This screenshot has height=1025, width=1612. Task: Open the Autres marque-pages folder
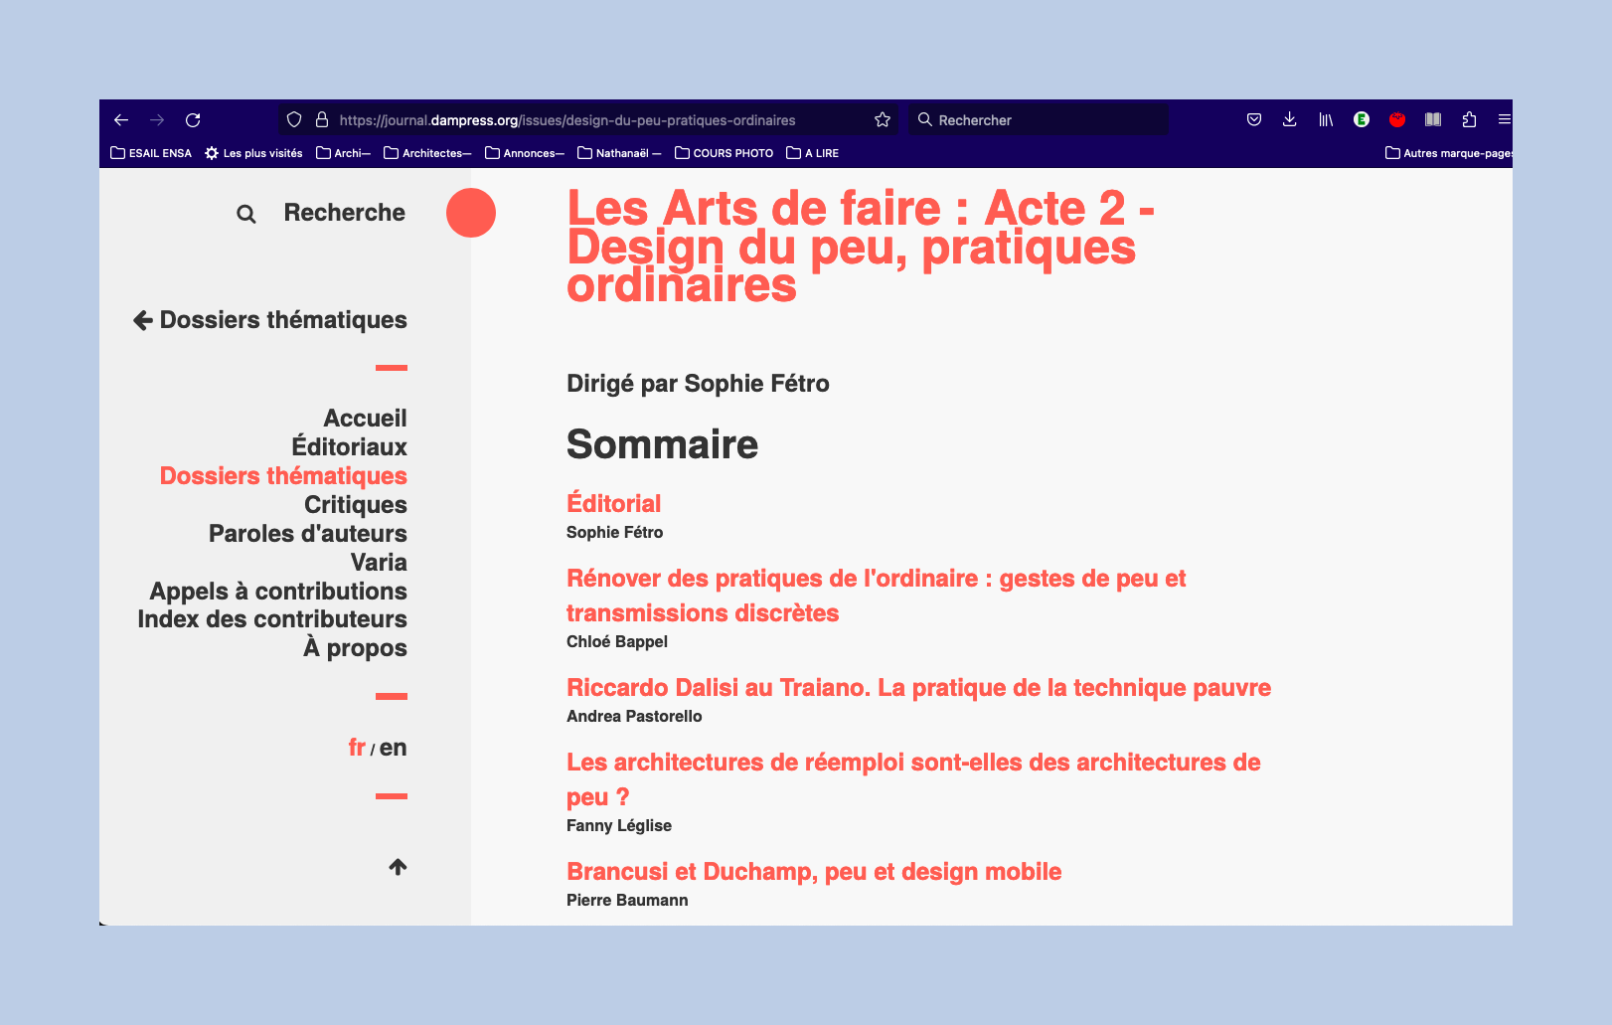[1448, 153]
